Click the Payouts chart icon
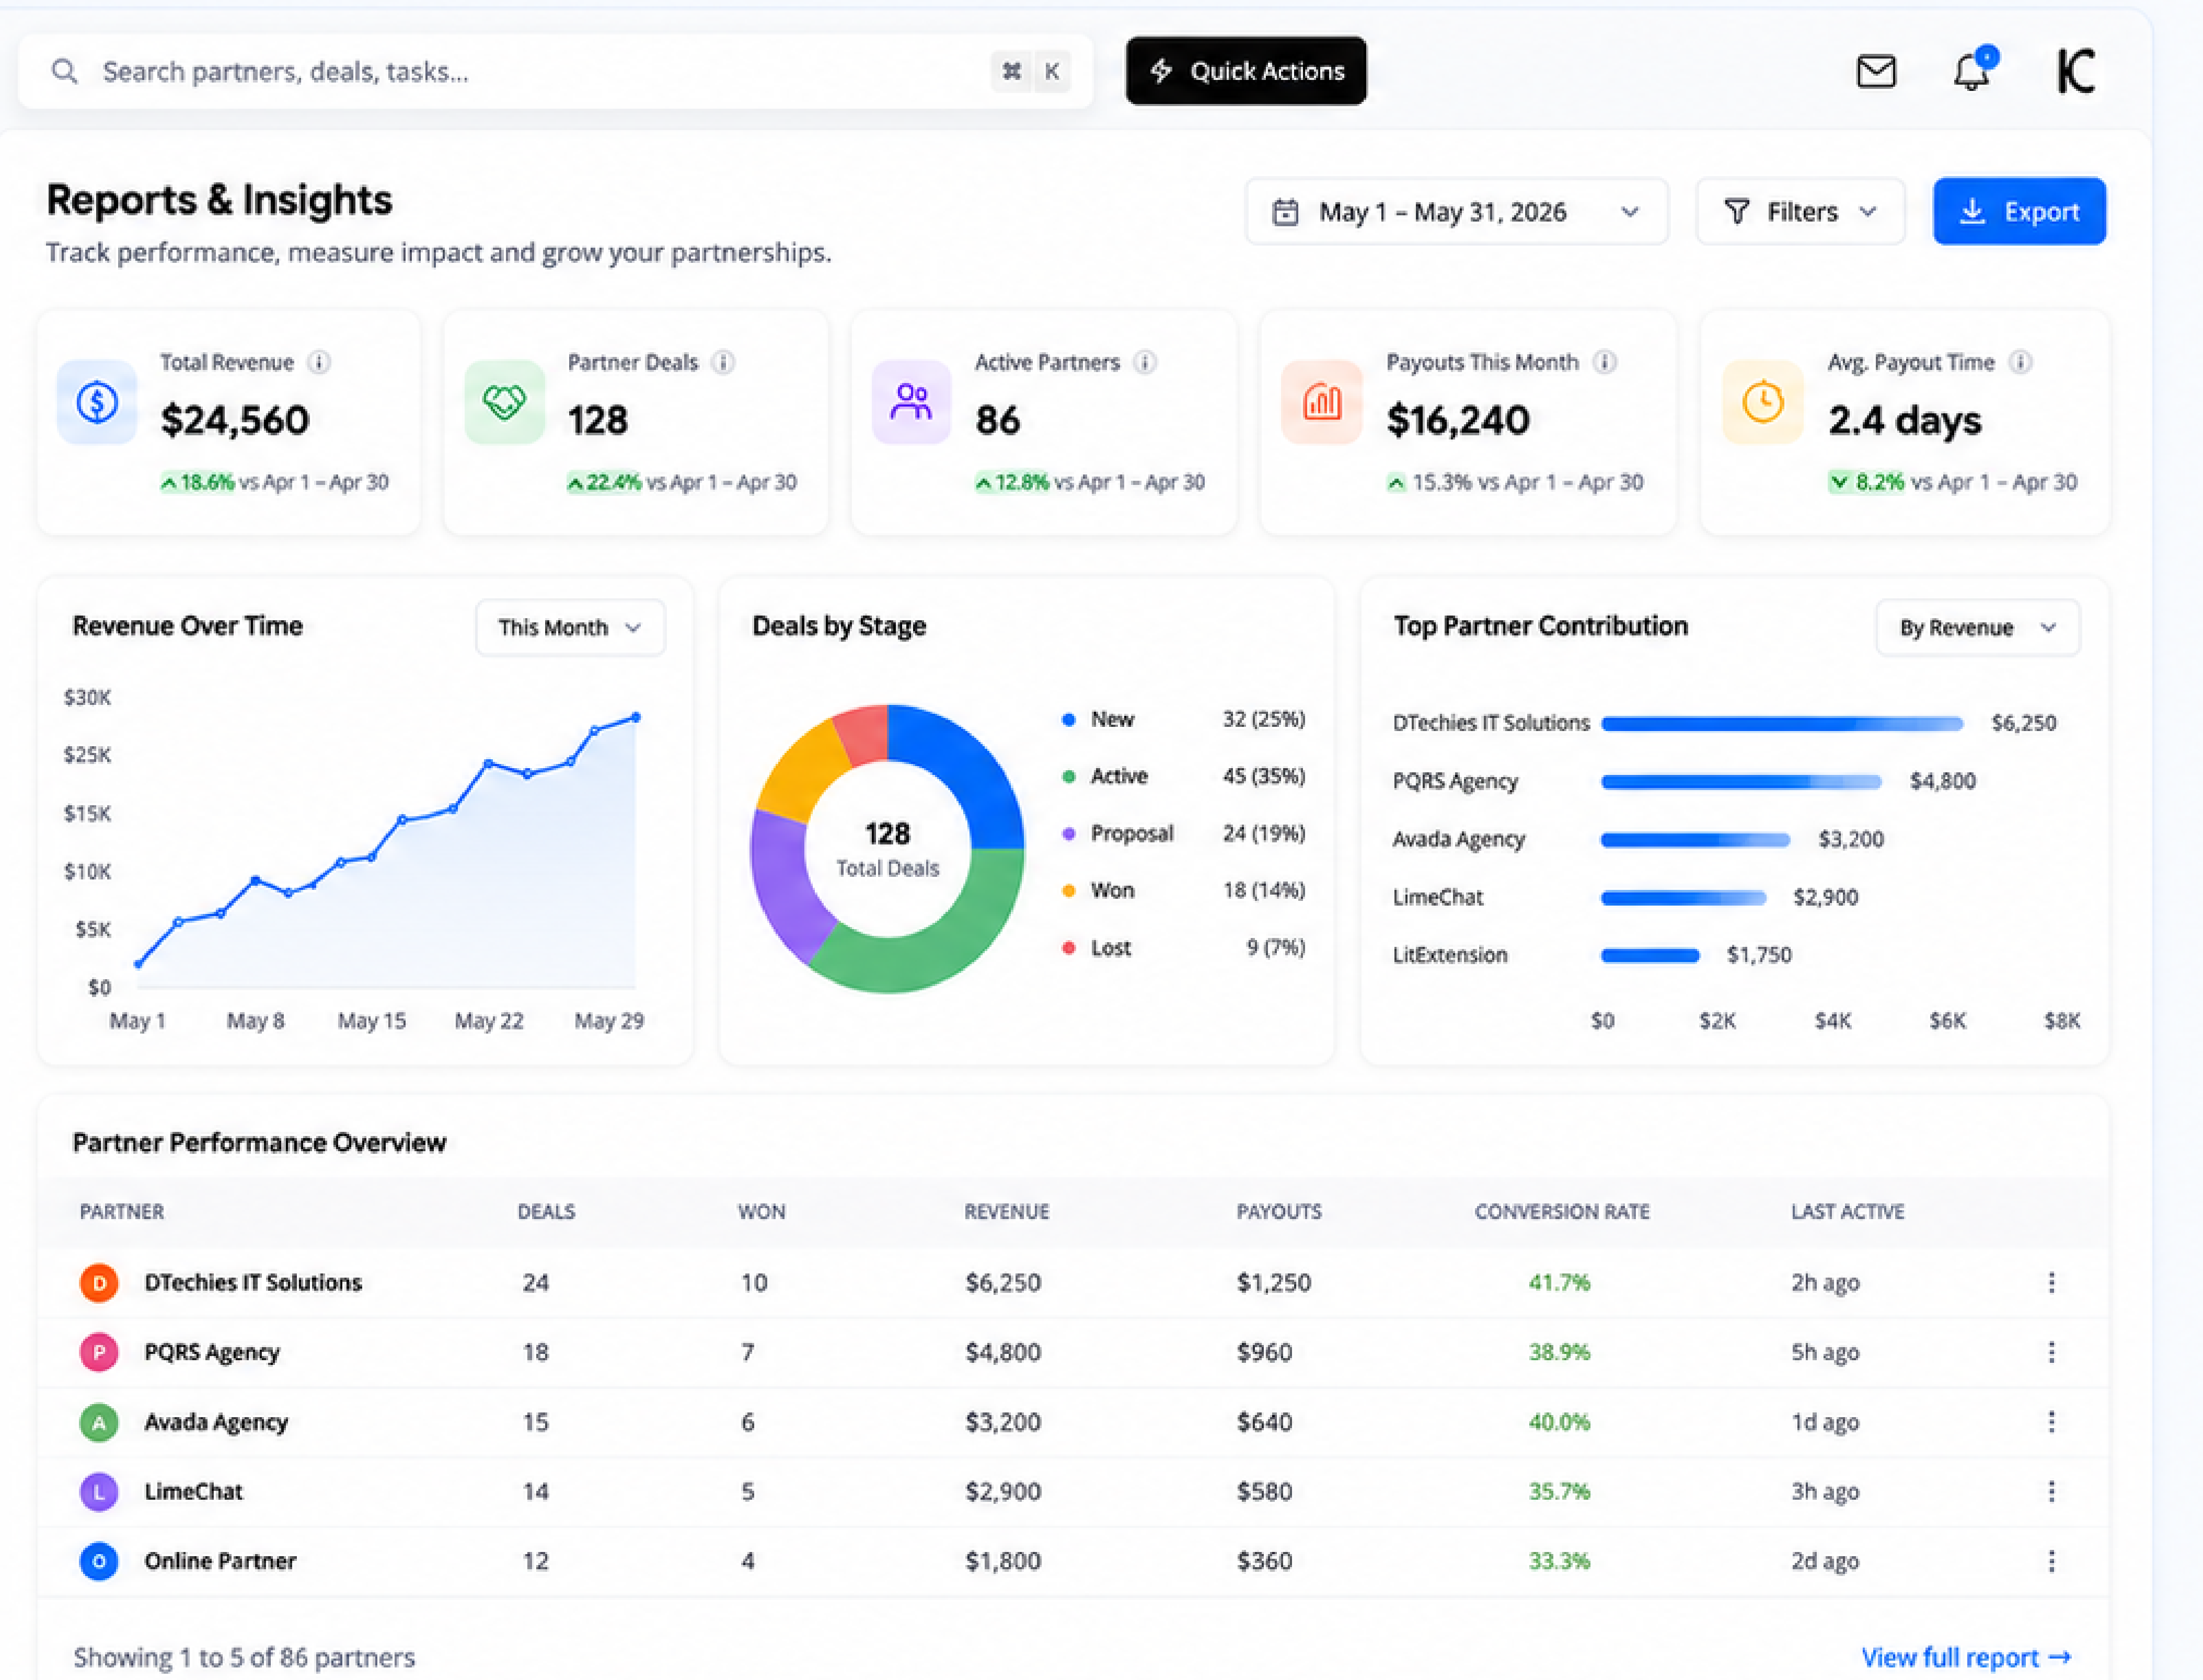 pos(1322,402)
